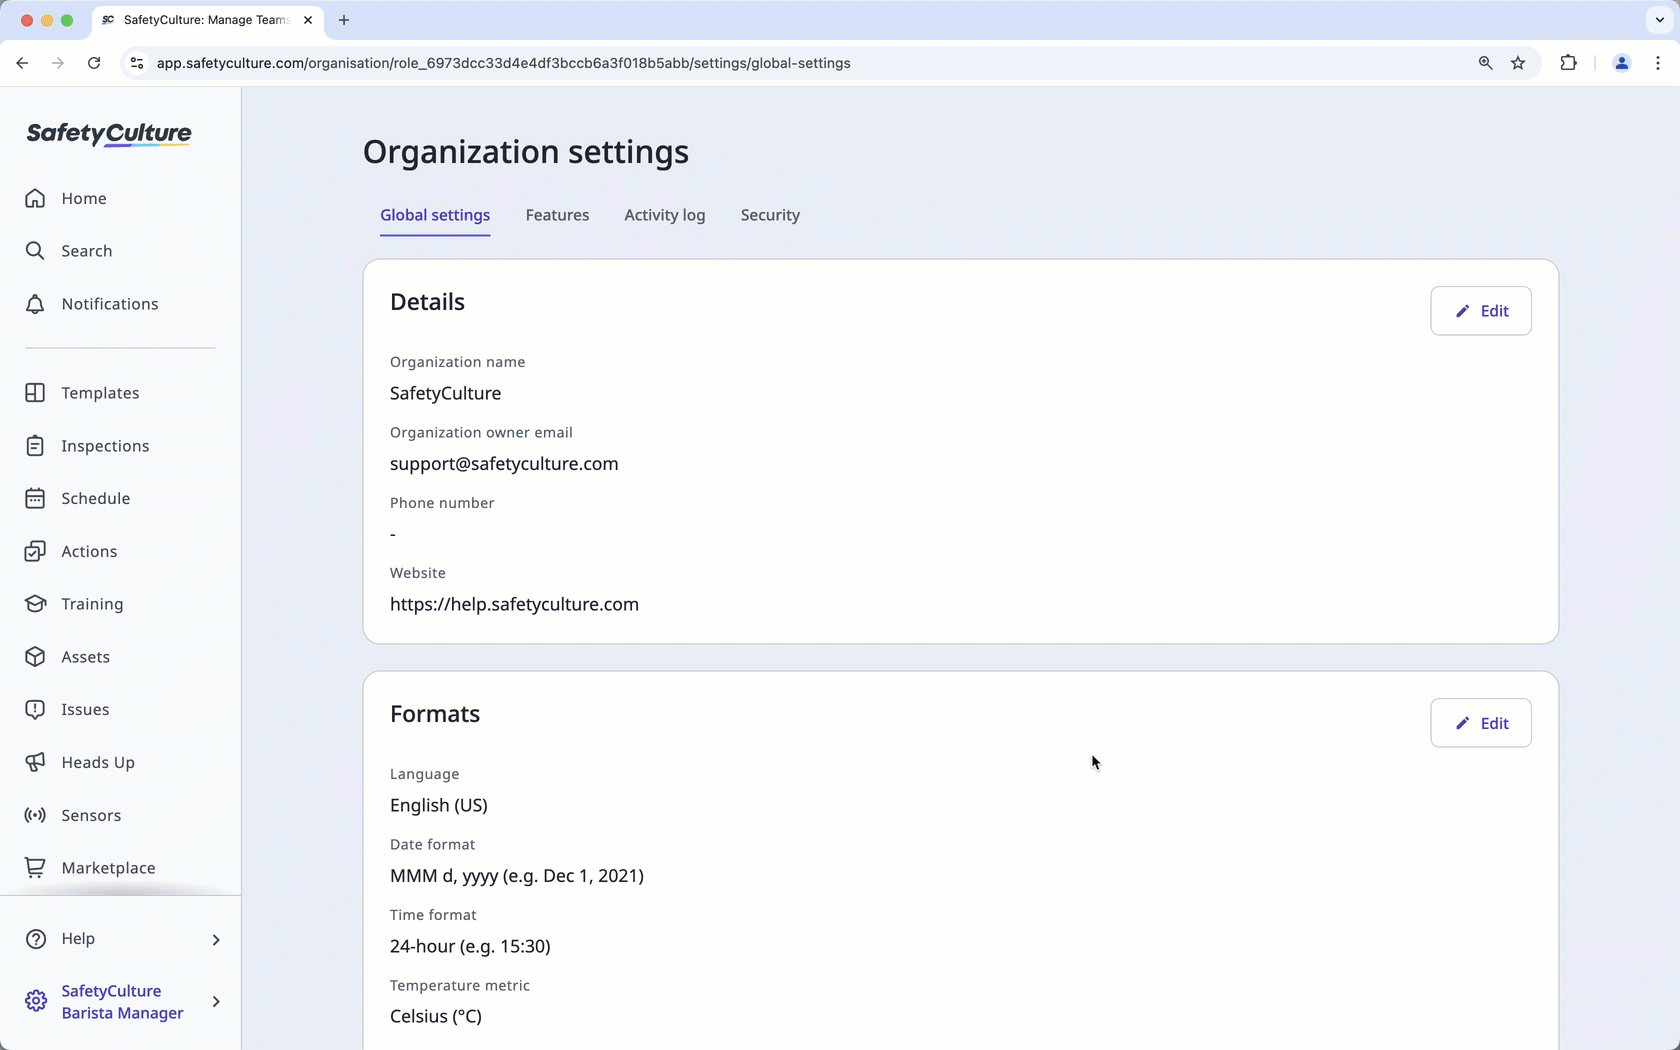Click the Assets sidebar label
Screen dimensions: 1680x1050
pyautogui.click(x=86, y=657)
